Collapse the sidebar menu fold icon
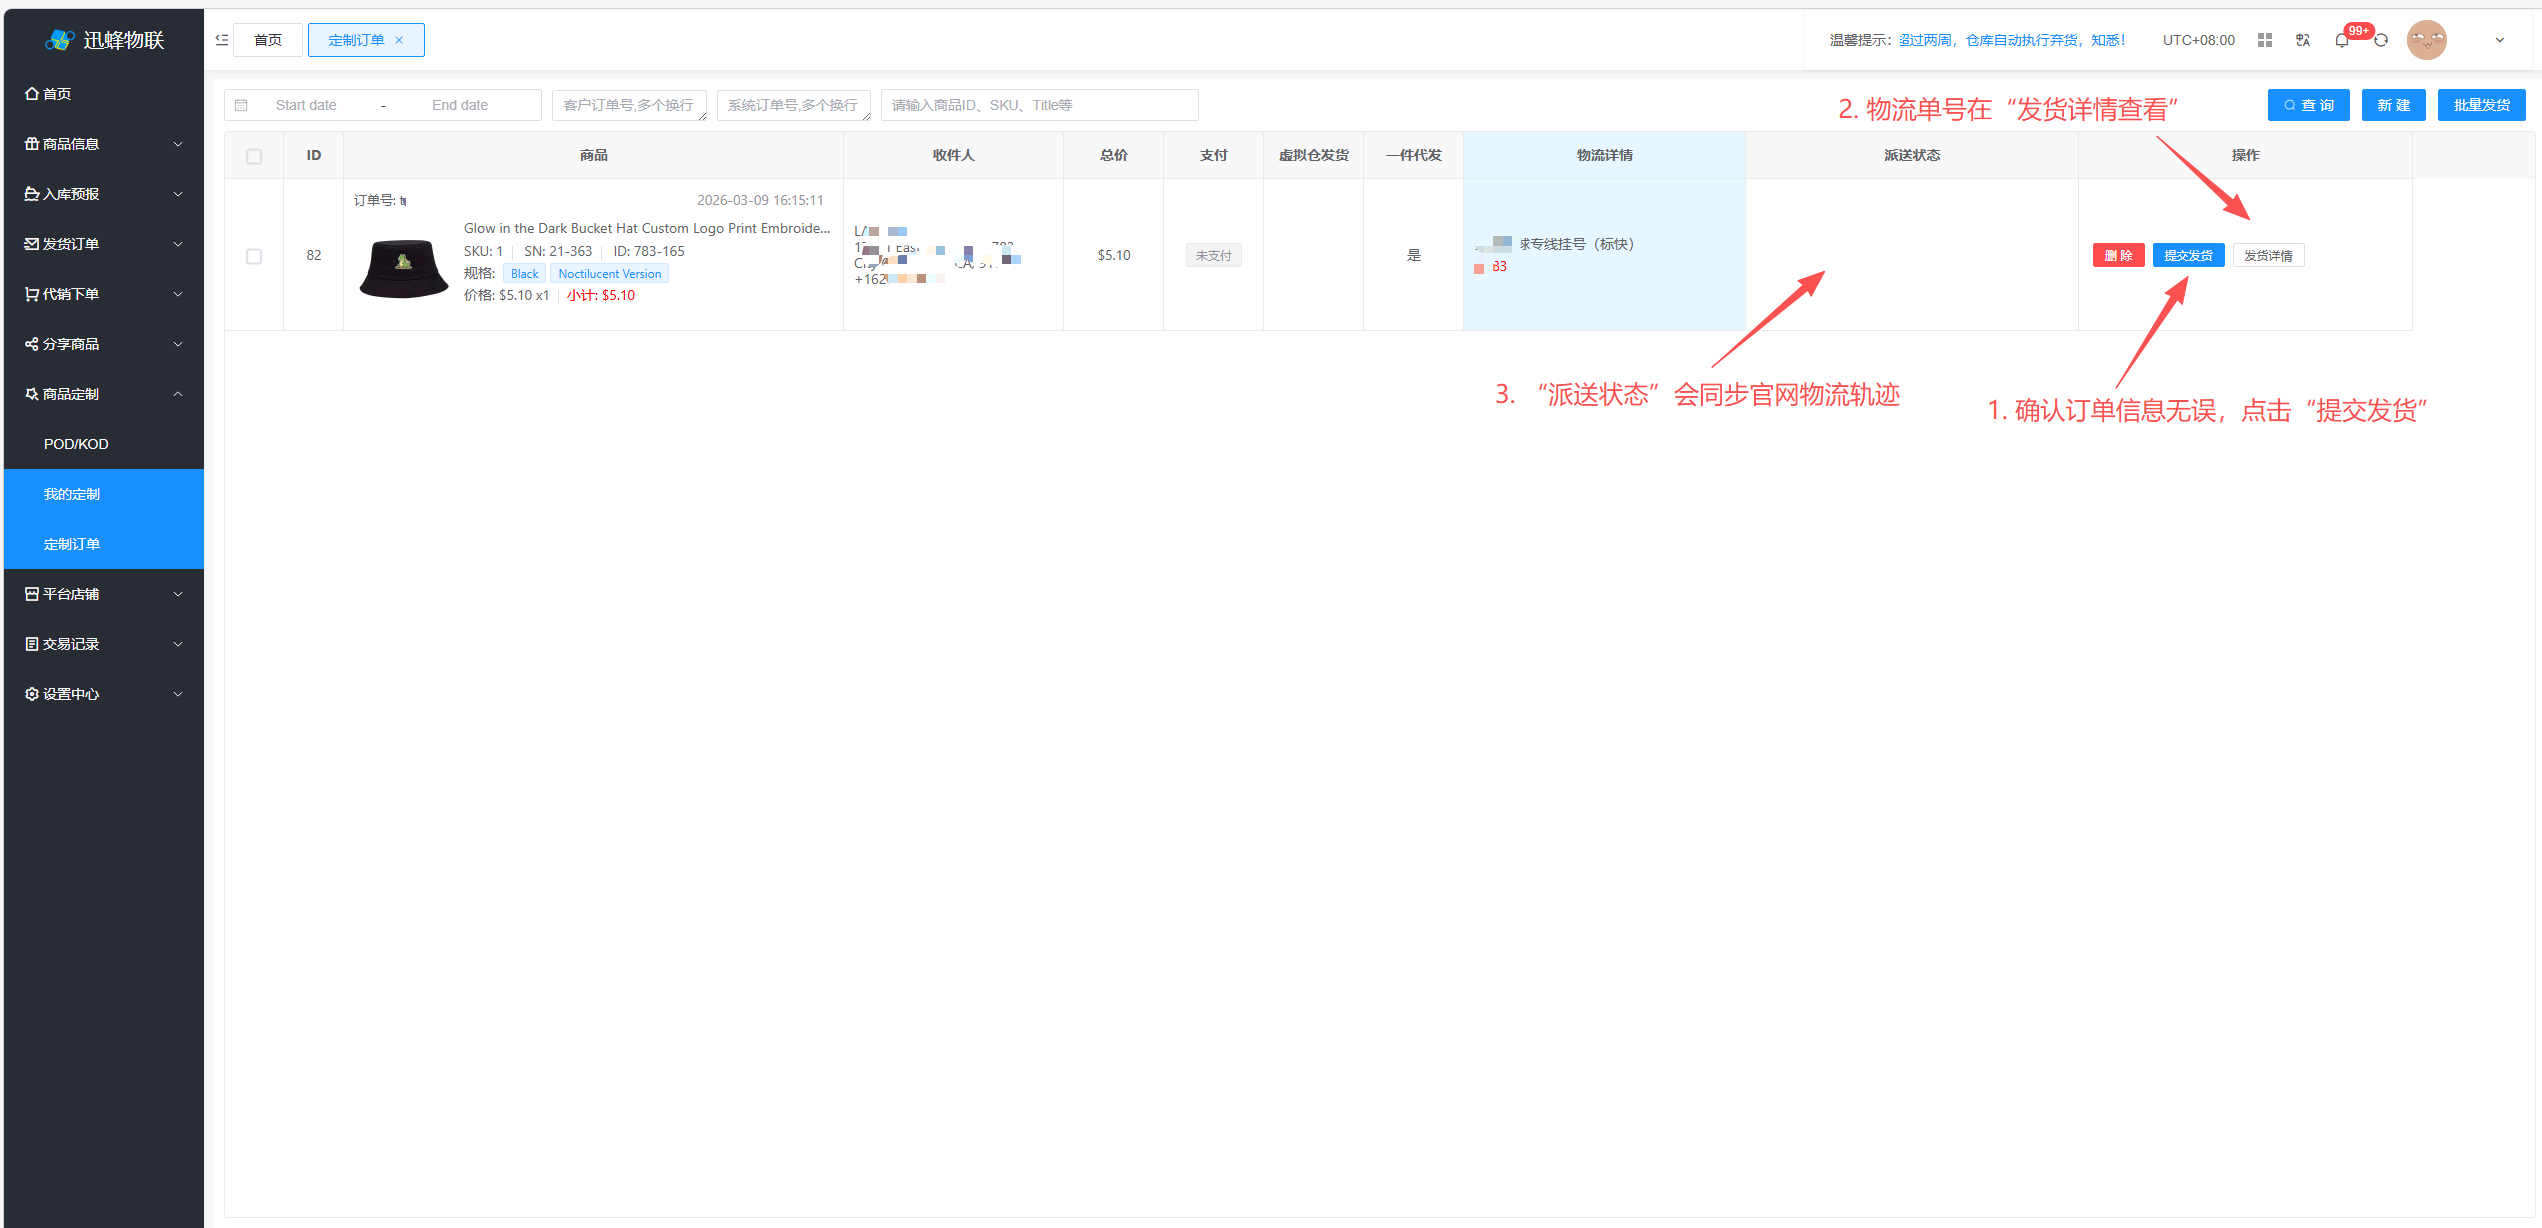 pos(222,40)
